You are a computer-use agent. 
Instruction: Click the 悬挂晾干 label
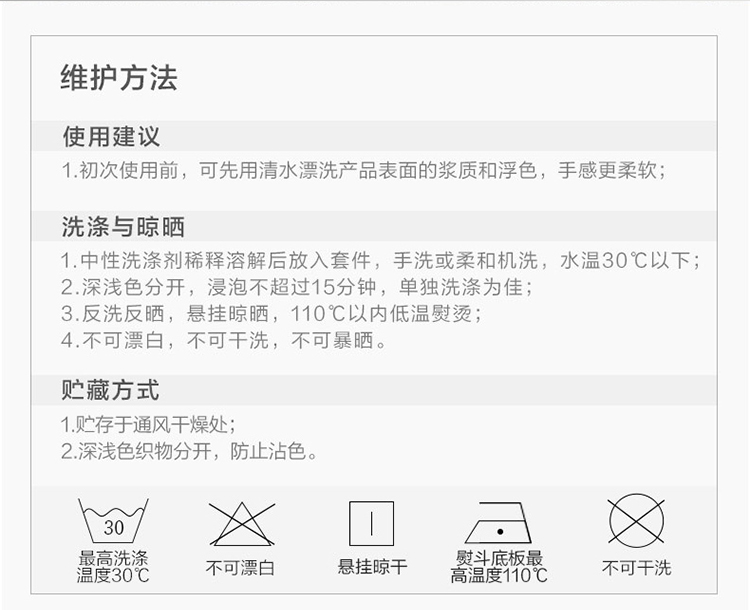pos(372,567)
